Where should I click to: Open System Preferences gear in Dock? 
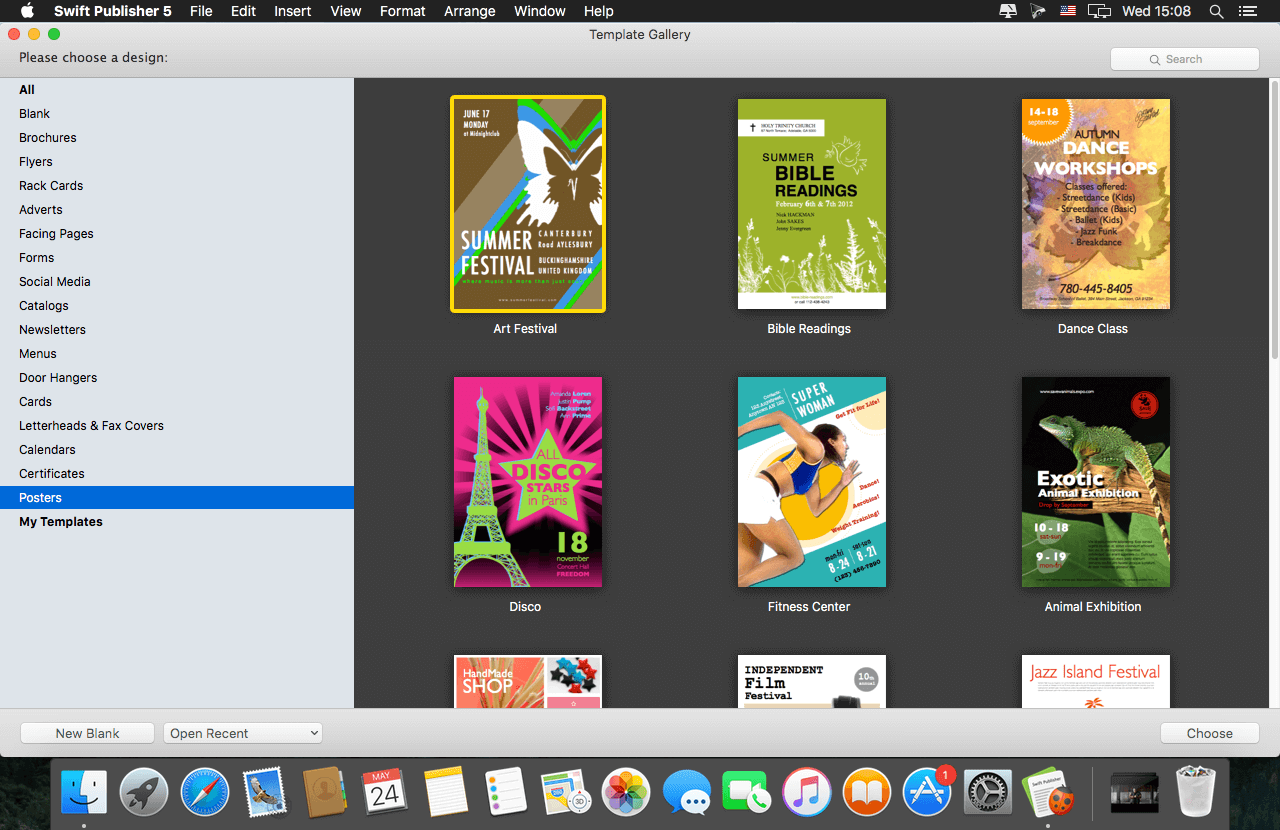click(988, 793)
